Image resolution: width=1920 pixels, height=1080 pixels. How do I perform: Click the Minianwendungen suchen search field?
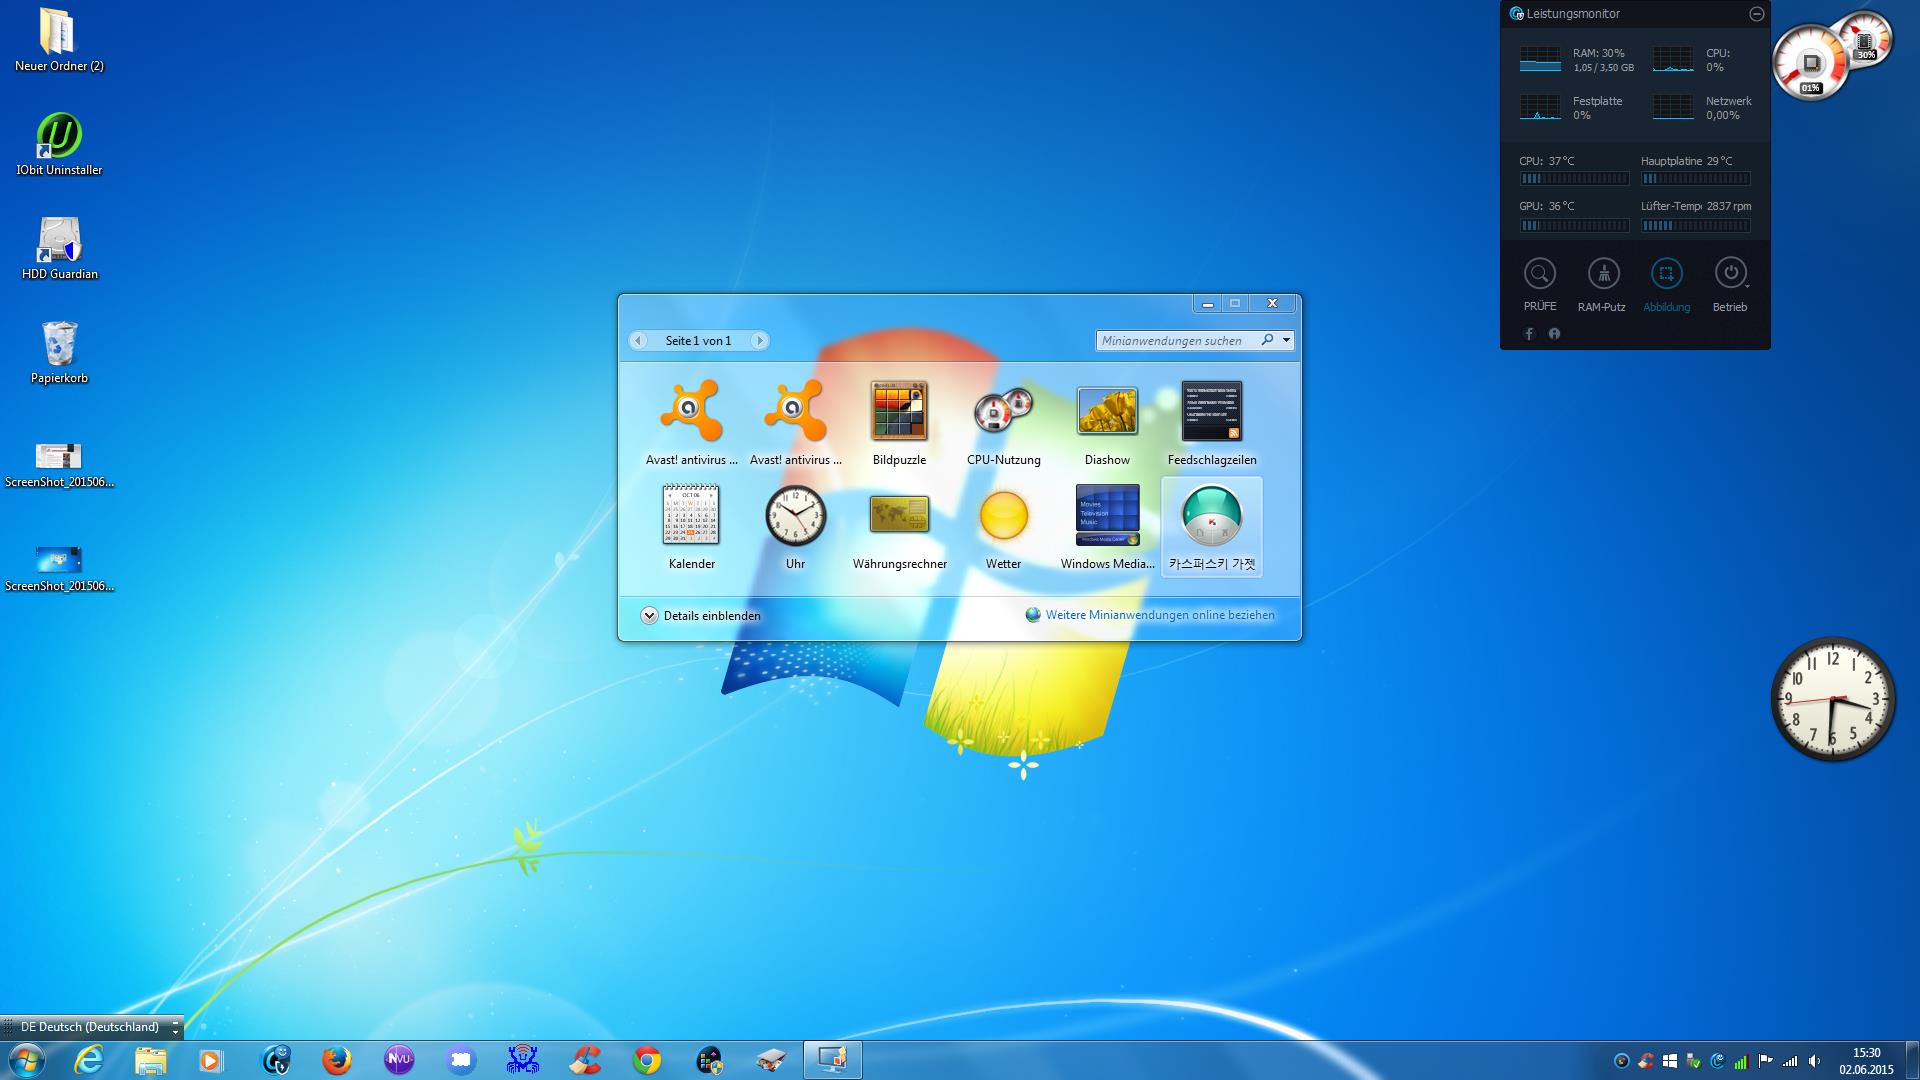(1176, 341)
